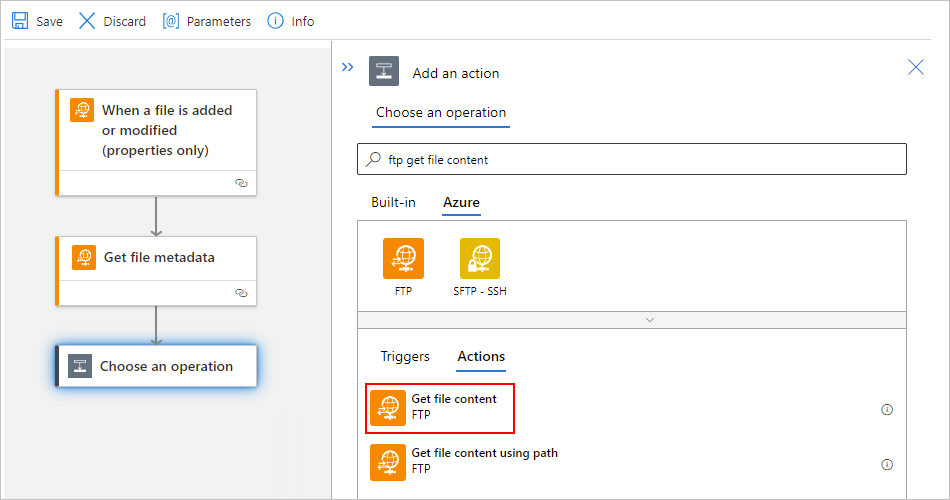
Task: Click the Discard X icon
Action: (87, 21)
